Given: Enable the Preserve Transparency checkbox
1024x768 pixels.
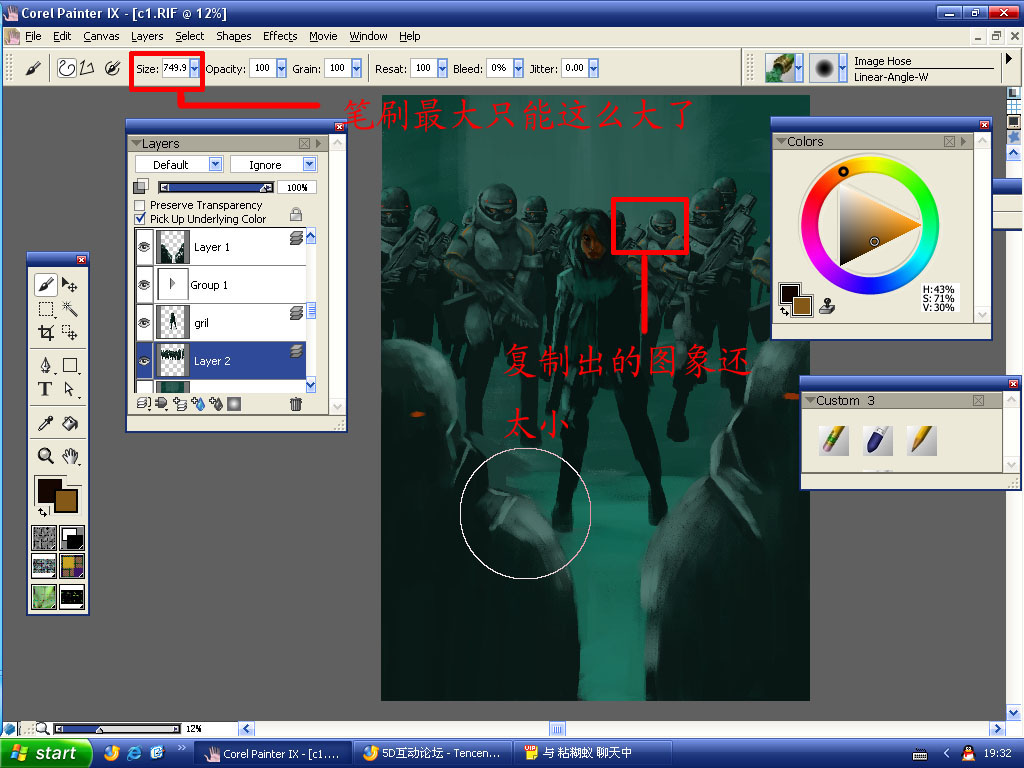Looking at the screenshot, I should pos(140,205).
